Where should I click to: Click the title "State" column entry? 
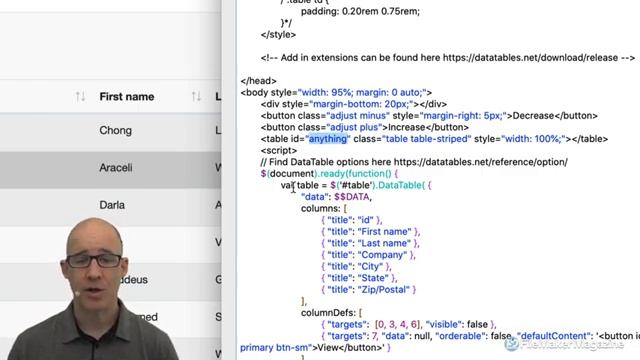point(359,278)
